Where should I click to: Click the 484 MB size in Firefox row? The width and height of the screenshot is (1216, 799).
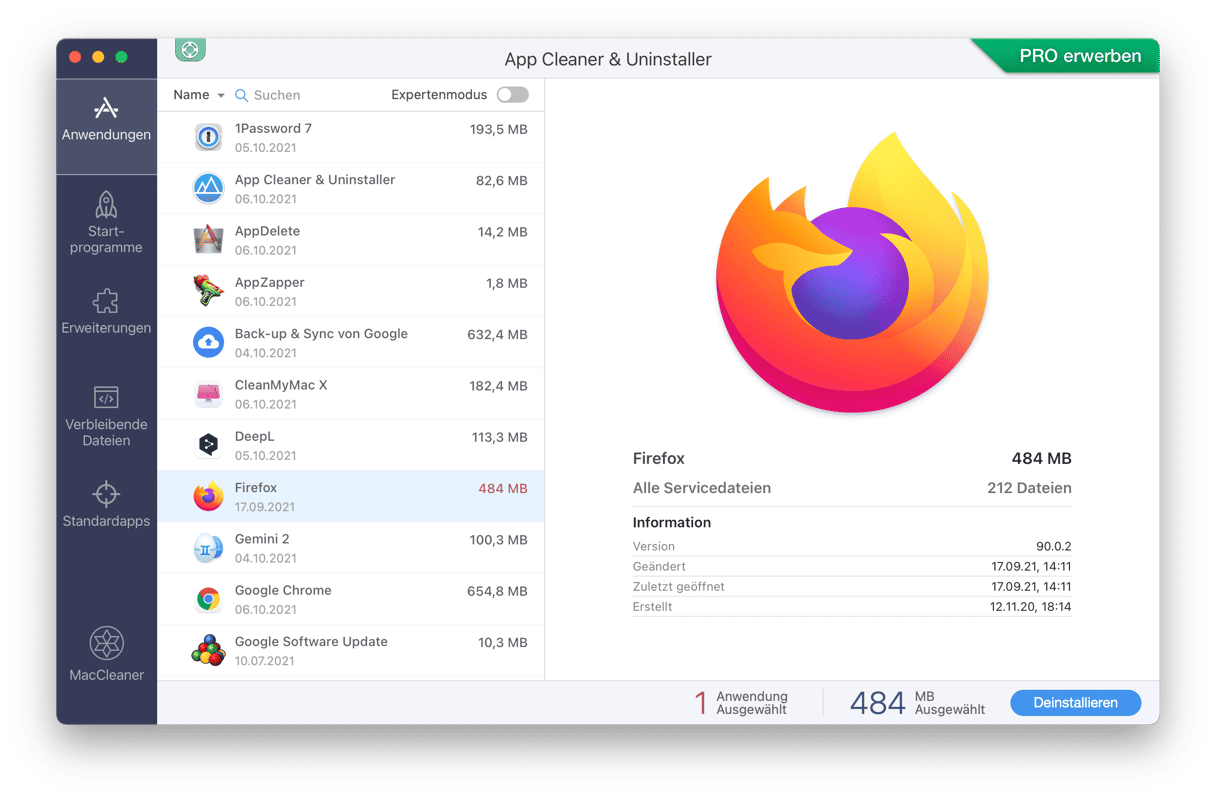[503, 489]
